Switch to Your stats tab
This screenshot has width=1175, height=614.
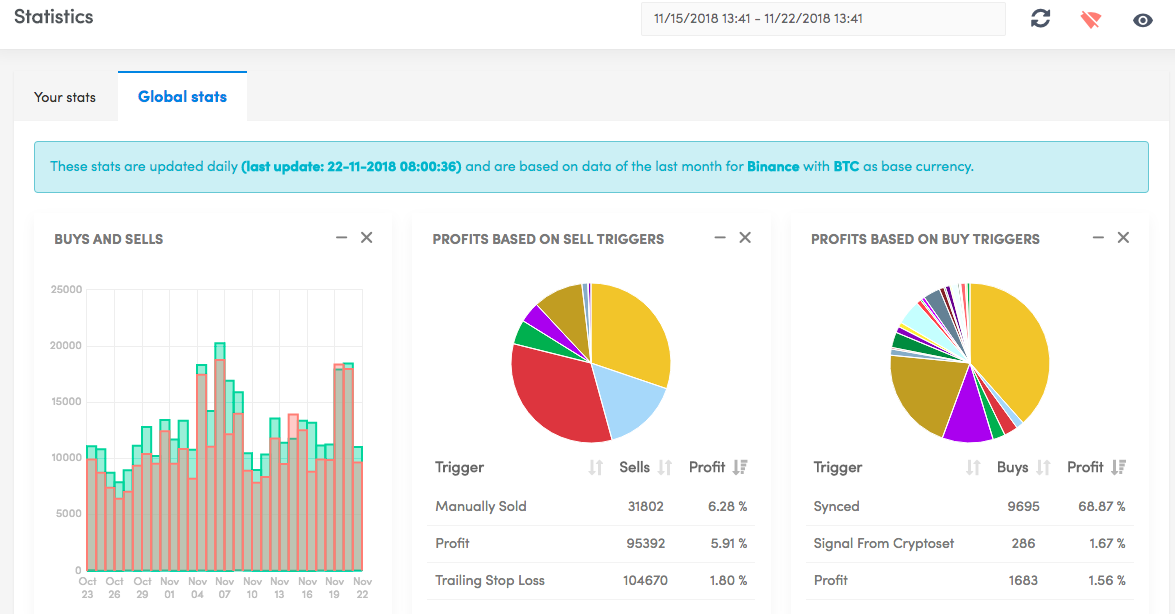point(65,97)
